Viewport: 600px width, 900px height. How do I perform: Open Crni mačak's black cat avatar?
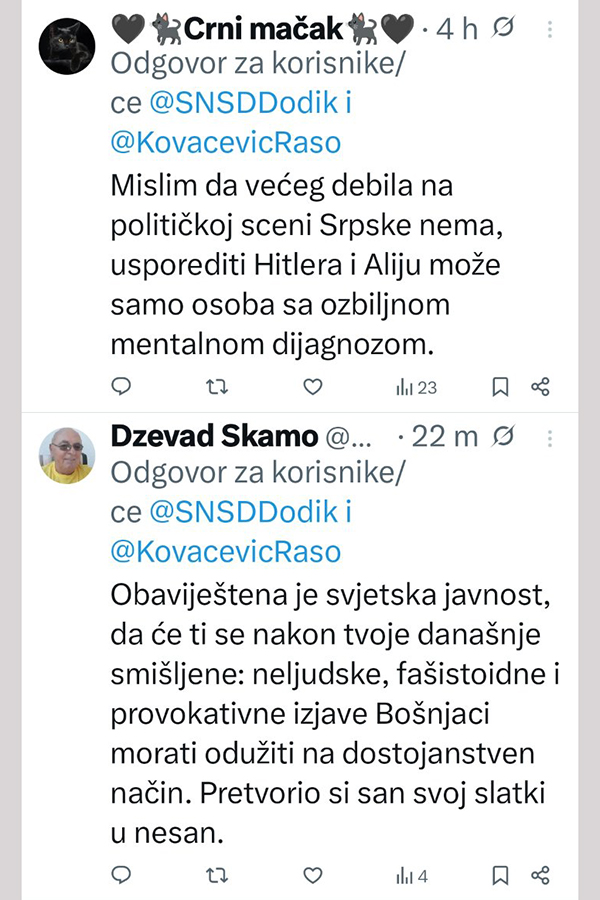point(67,45)
